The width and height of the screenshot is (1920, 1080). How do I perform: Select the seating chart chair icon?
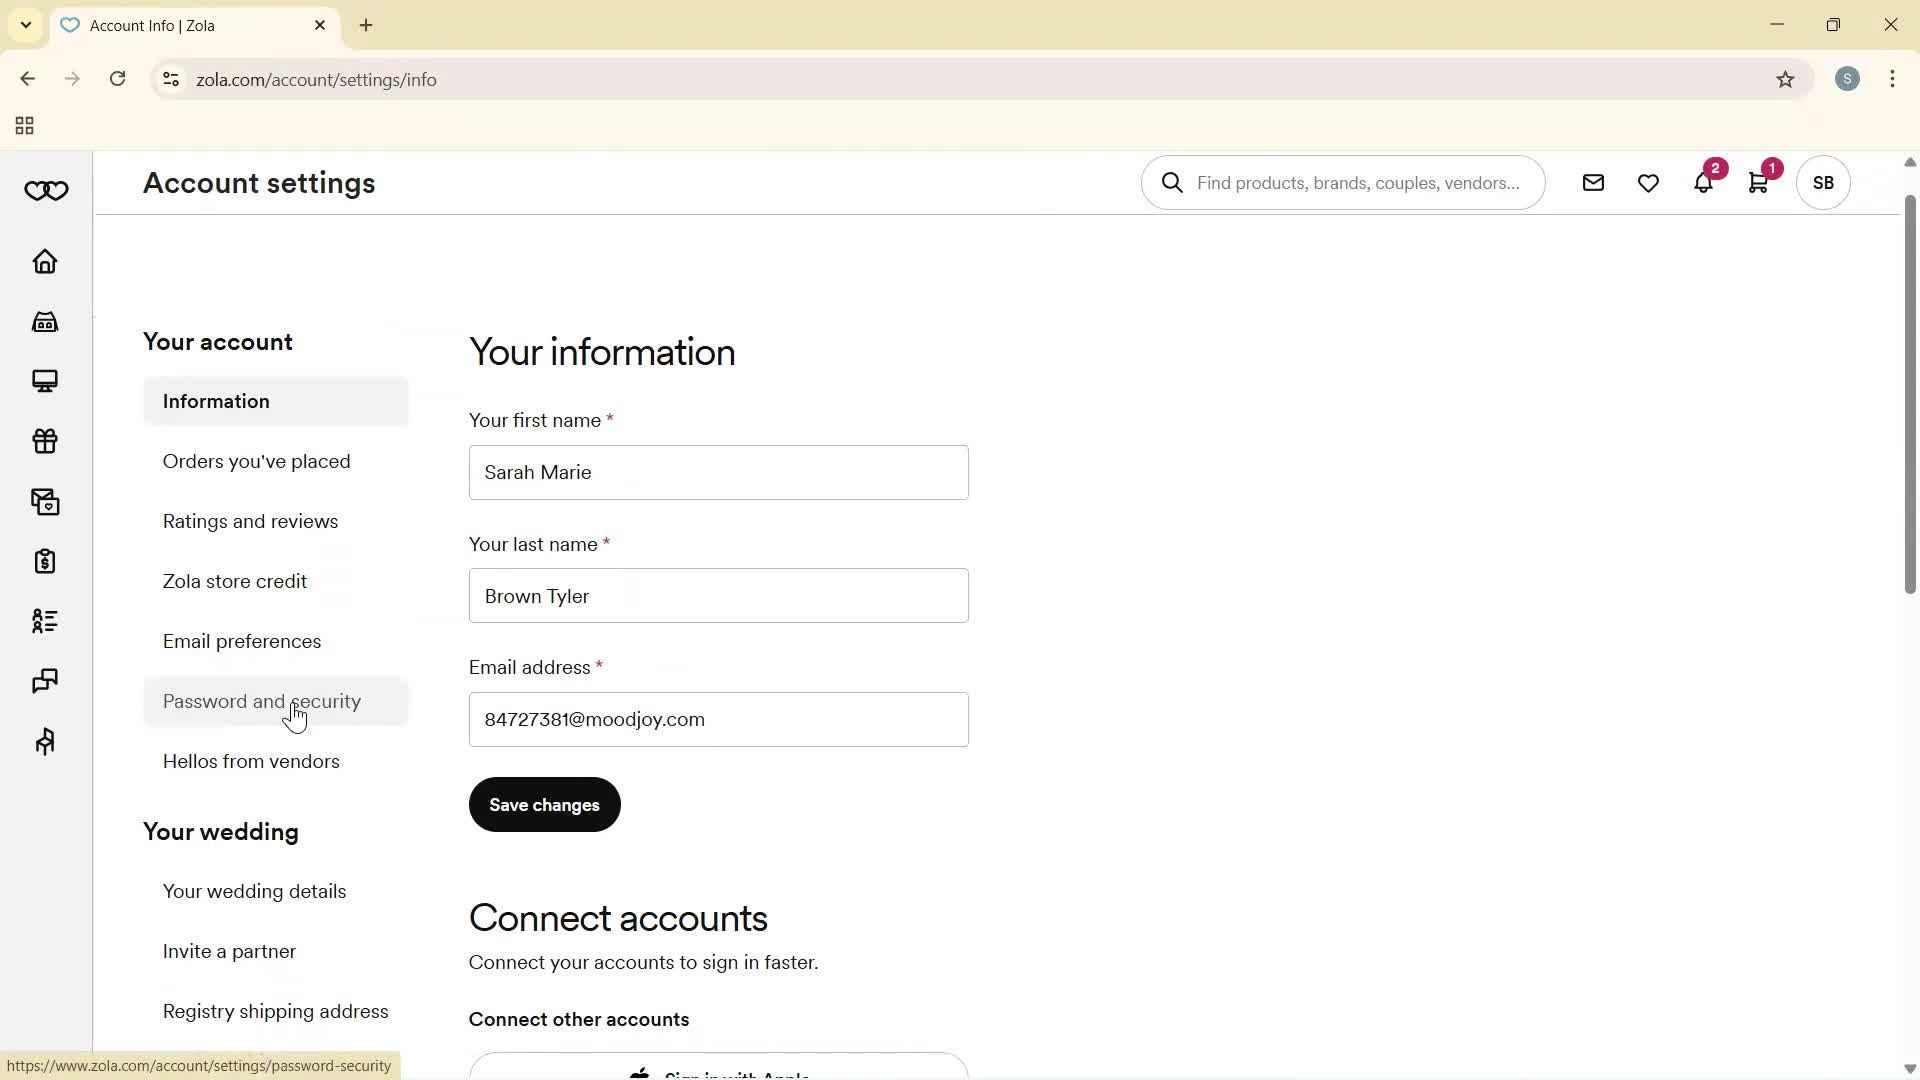pos(45,741)
